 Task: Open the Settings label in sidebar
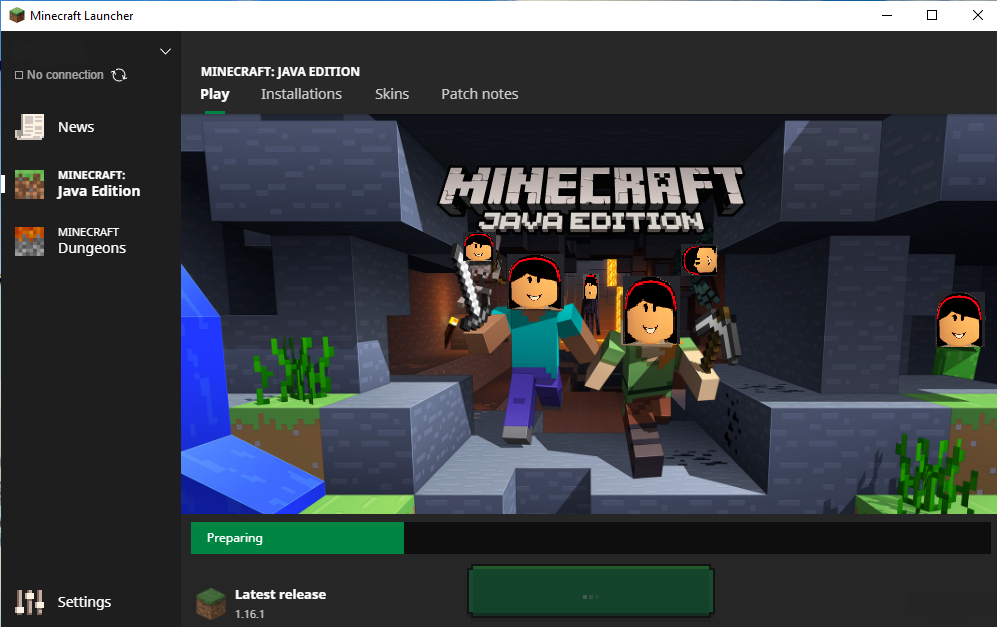[84, 602]
